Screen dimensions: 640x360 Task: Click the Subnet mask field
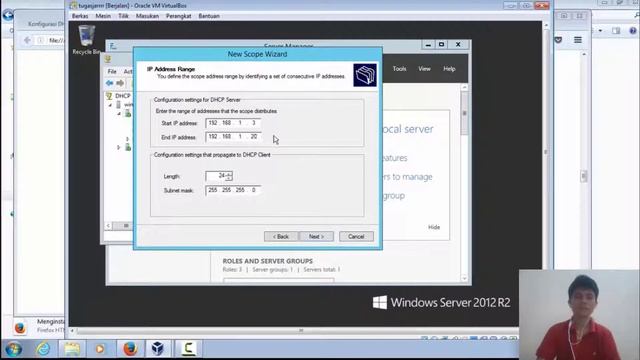tap(233, 190)
